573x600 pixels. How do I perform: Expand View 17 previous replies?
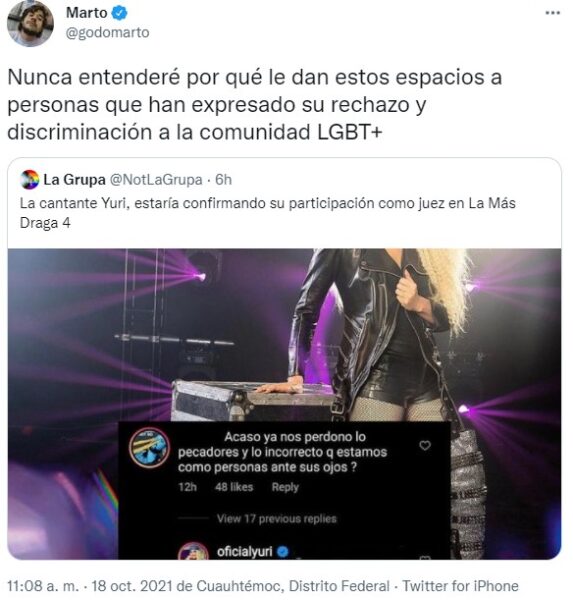[276, 518]
